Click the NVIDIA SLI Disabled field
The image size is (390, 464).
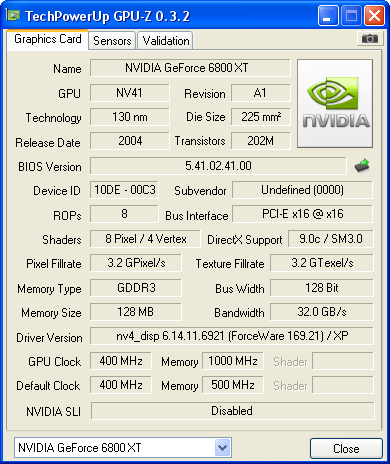[232, 411]
